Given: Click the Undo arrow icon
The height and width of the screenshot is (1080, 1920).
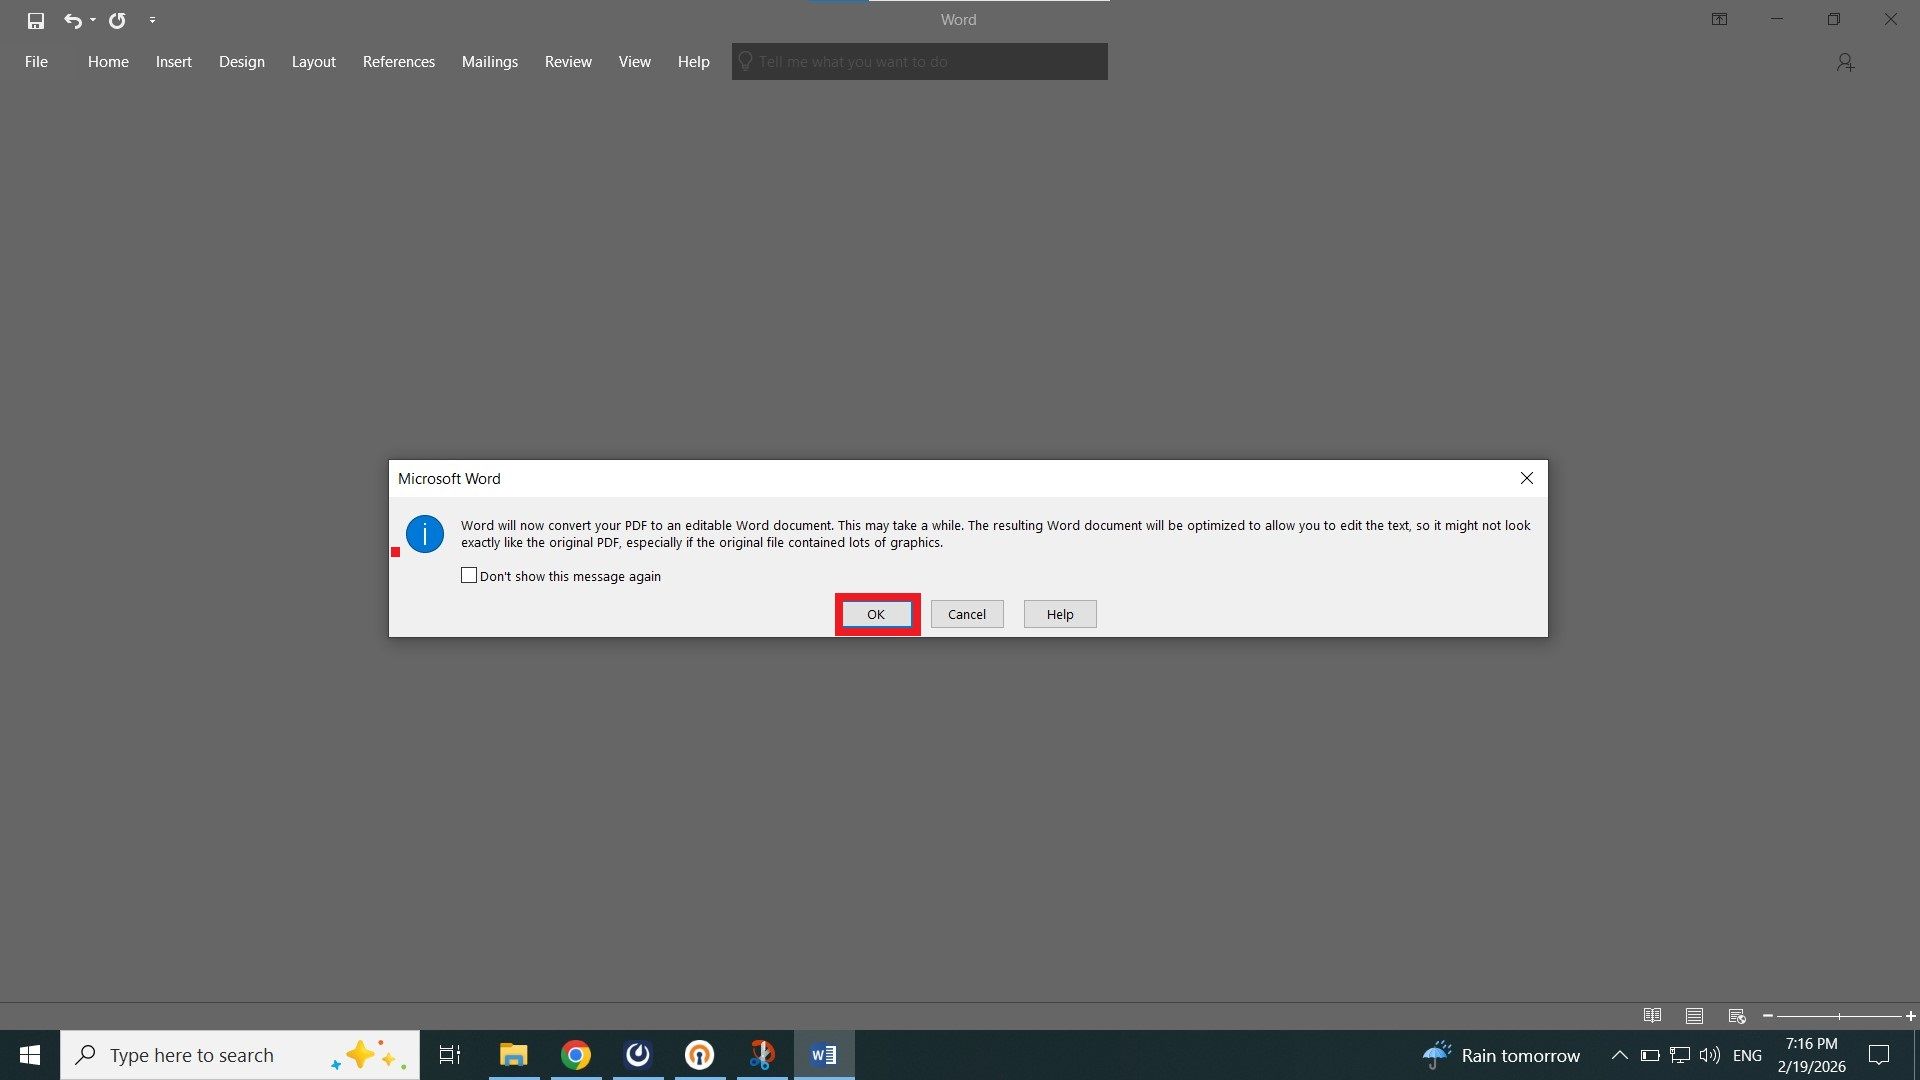Looking at the screenshot, I should [x=72, y=20].
